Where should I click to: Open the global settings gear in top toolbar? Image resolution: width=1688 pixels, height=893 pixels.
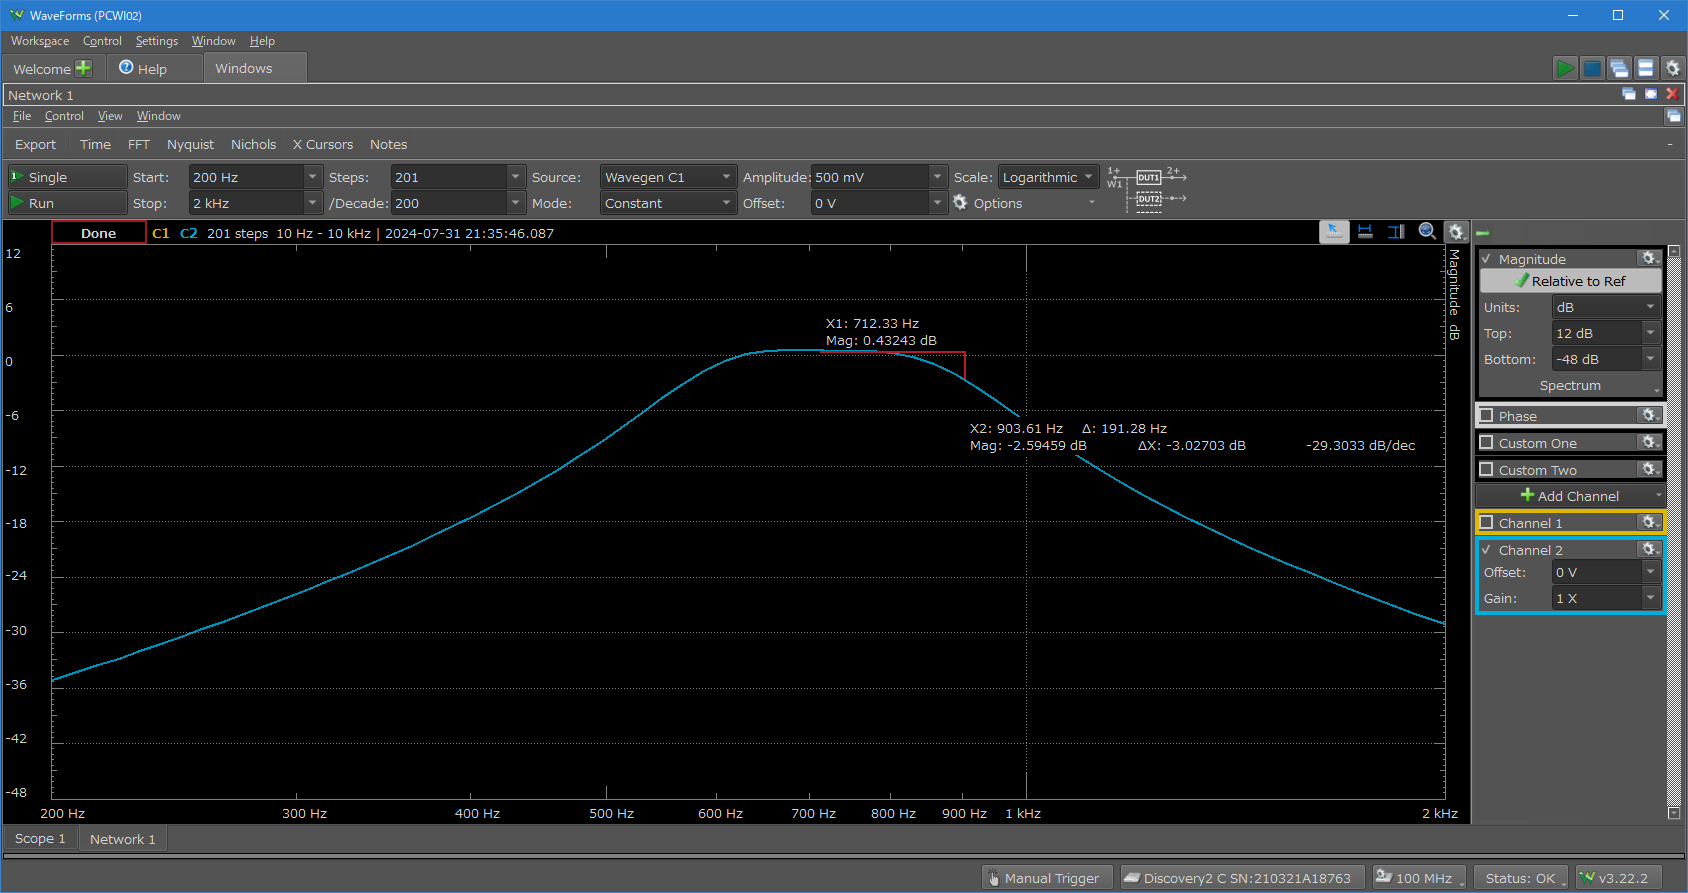[1673, 68]
